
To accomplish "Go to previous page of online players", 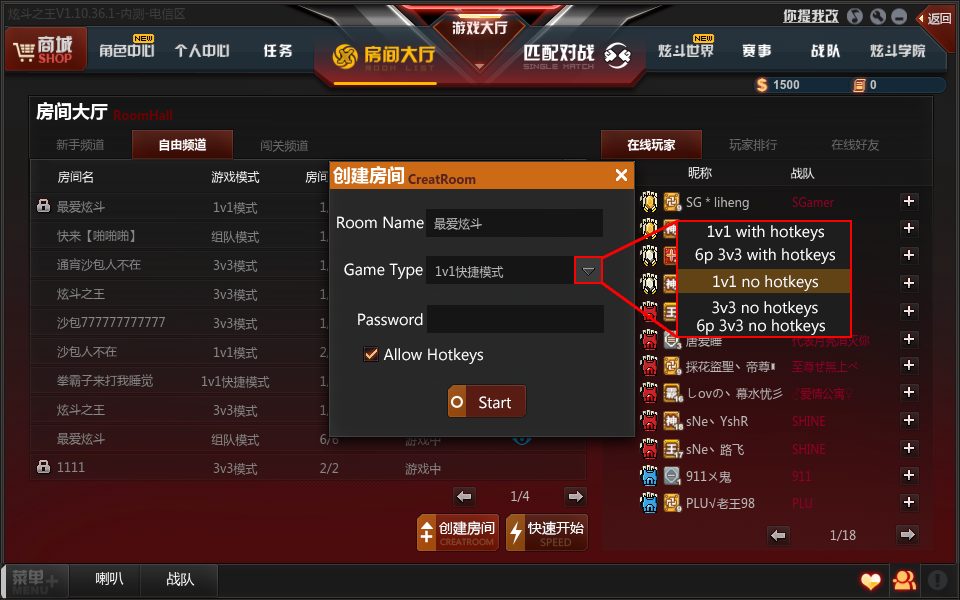I will pos(778,535).
